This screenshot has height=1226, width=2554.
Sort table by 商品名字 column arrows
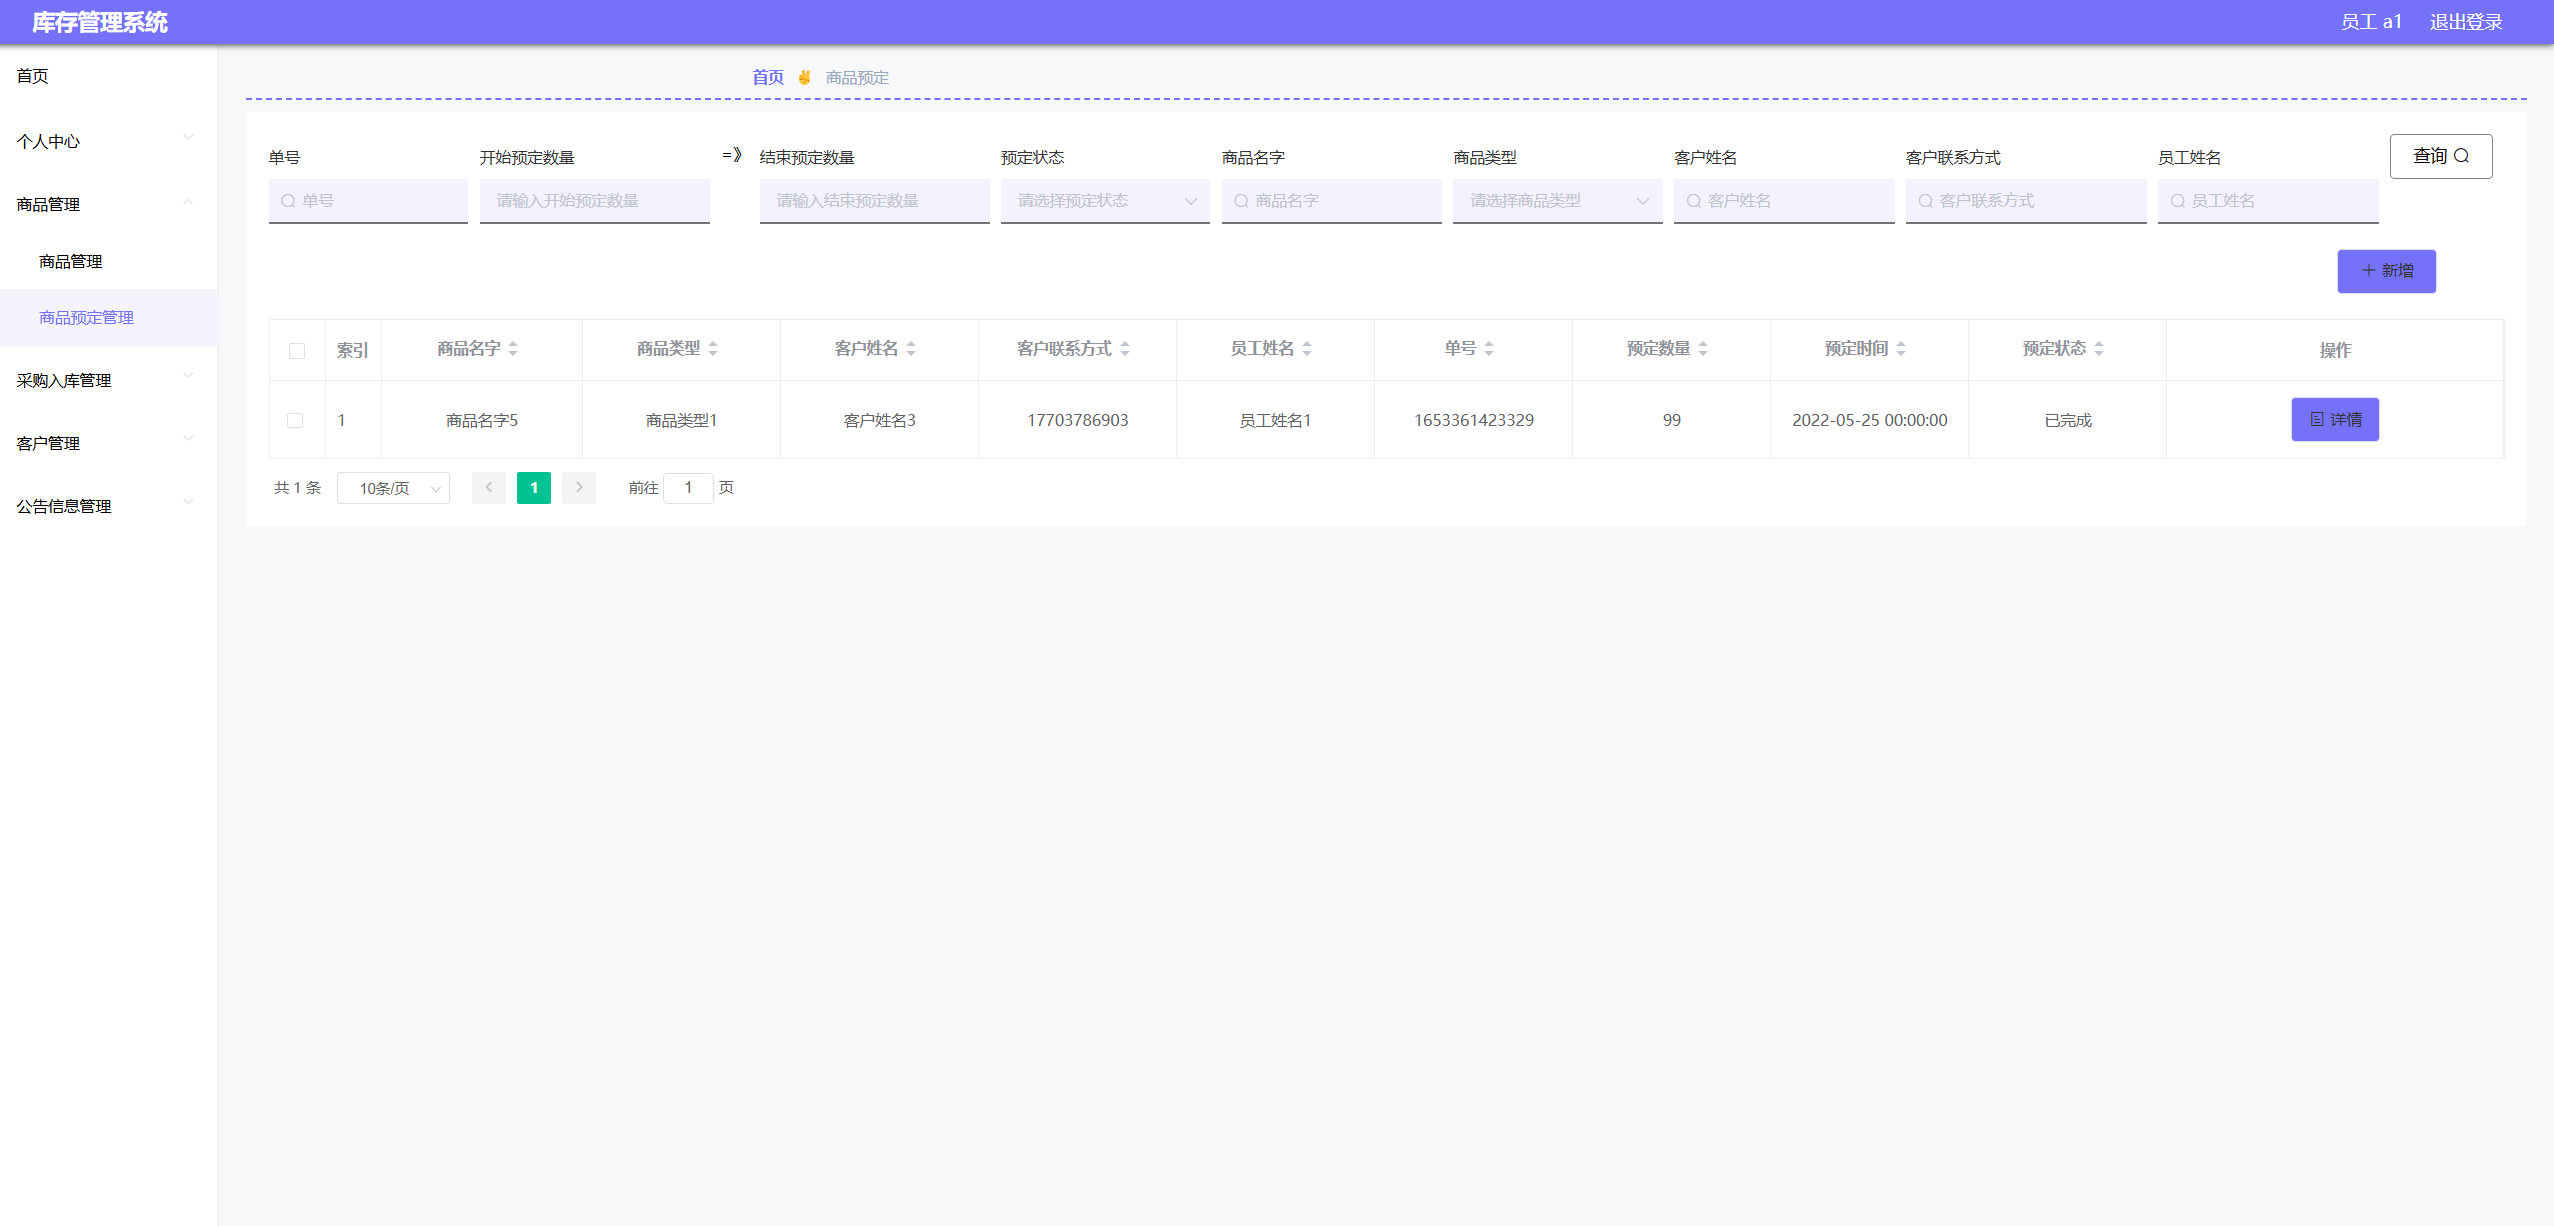pyautogui.click(x=513, y=349)
